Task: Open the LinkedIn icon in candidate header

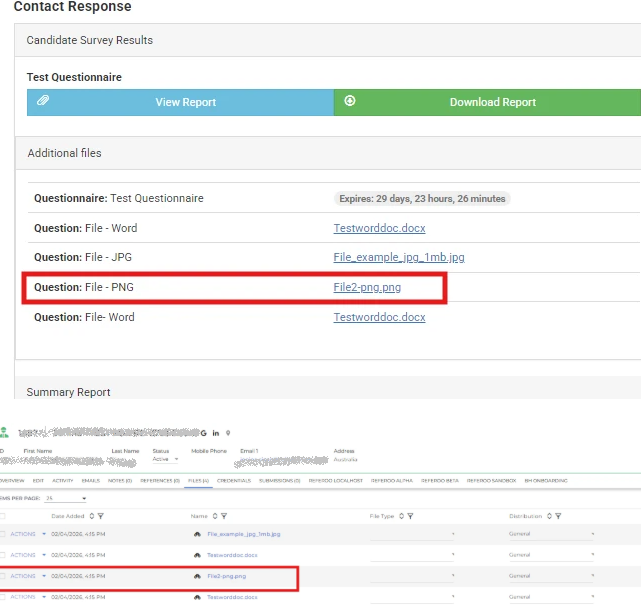Action: pos(216,433)
